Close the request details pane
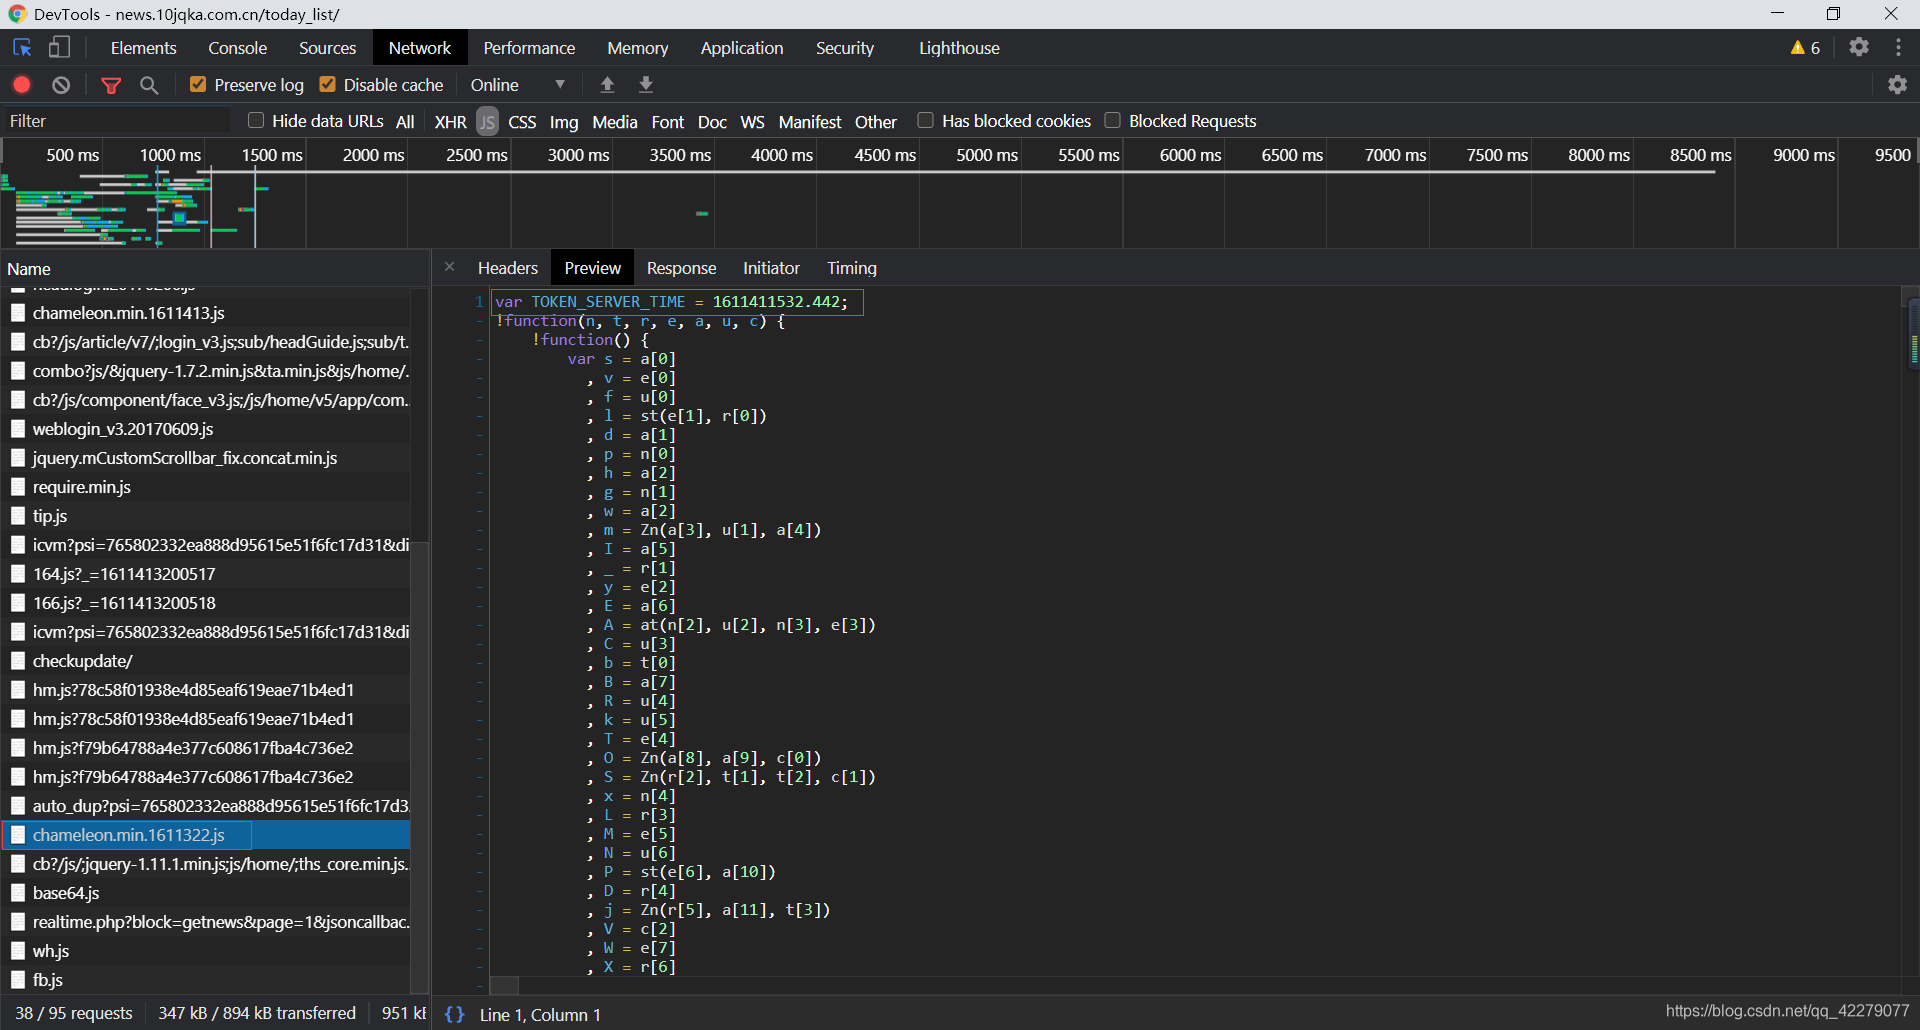1920x1030 pixels. click(x=449, y=267)
